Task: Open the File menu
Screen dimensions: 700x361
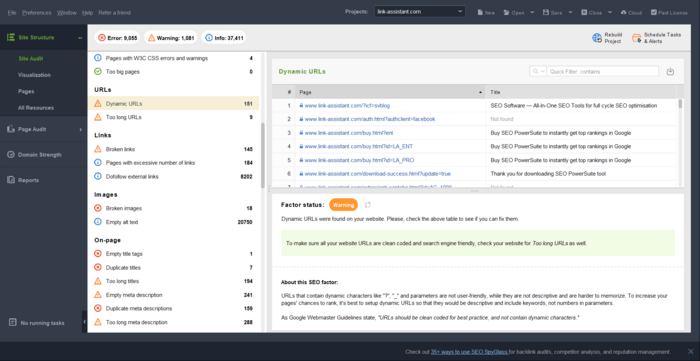Action: [12, 12]
